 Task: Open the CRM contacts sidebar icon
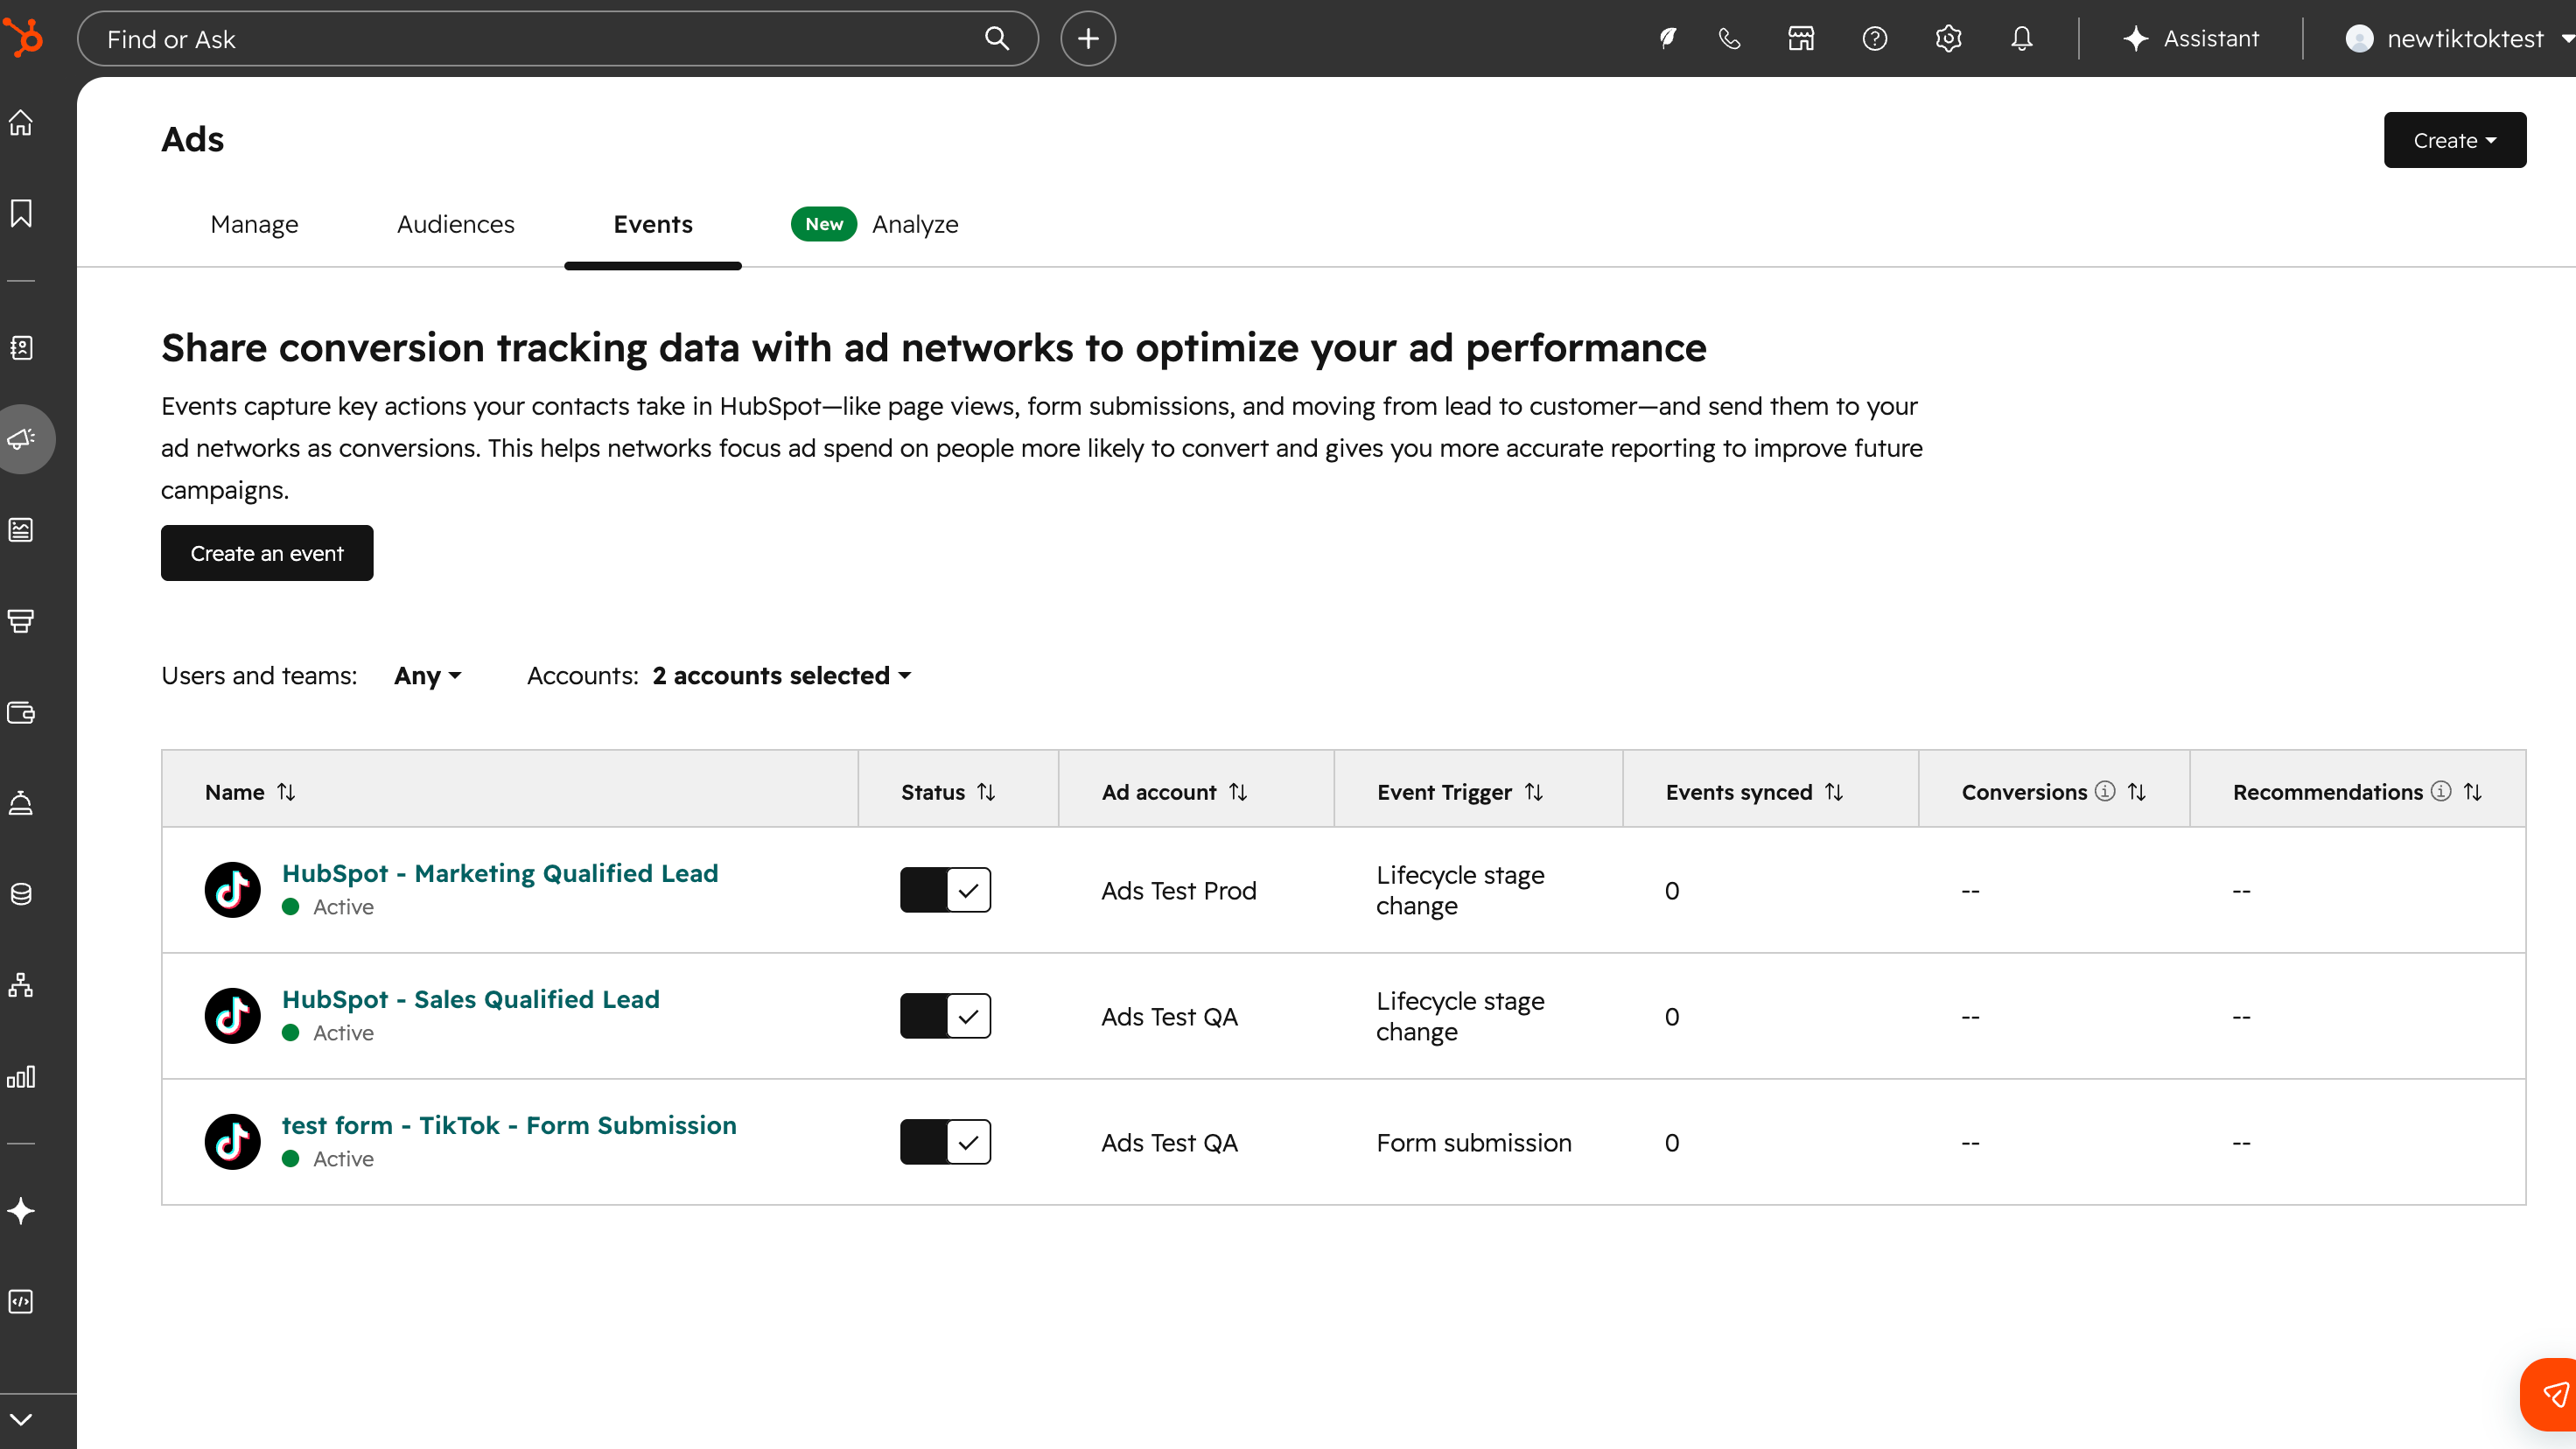click(x=21, y=347)
